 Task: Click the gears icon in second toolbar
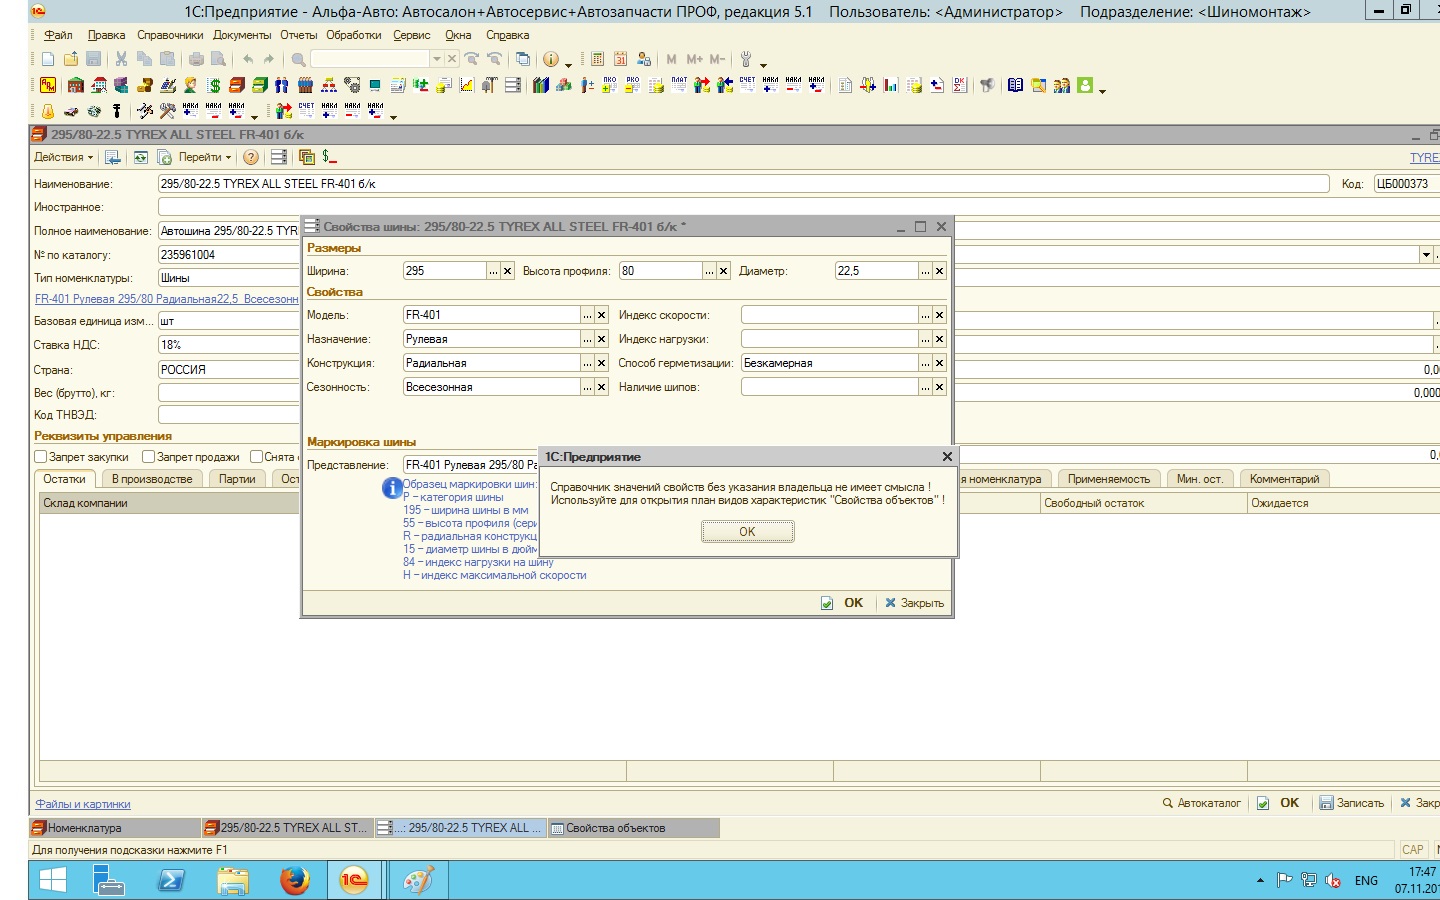[x=352, y=85]
